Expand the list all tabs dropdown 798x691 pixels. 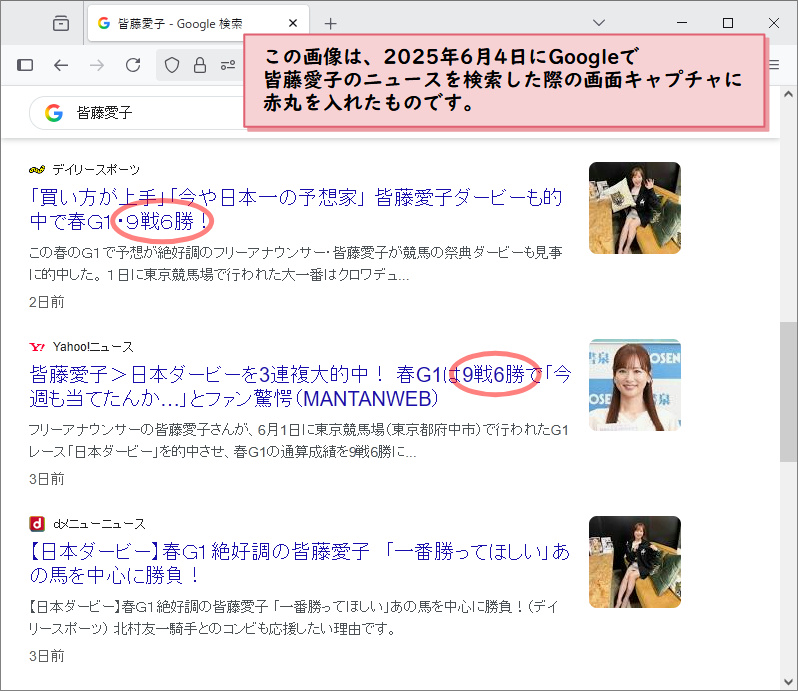pyautogui.click(x=599, y=23)
